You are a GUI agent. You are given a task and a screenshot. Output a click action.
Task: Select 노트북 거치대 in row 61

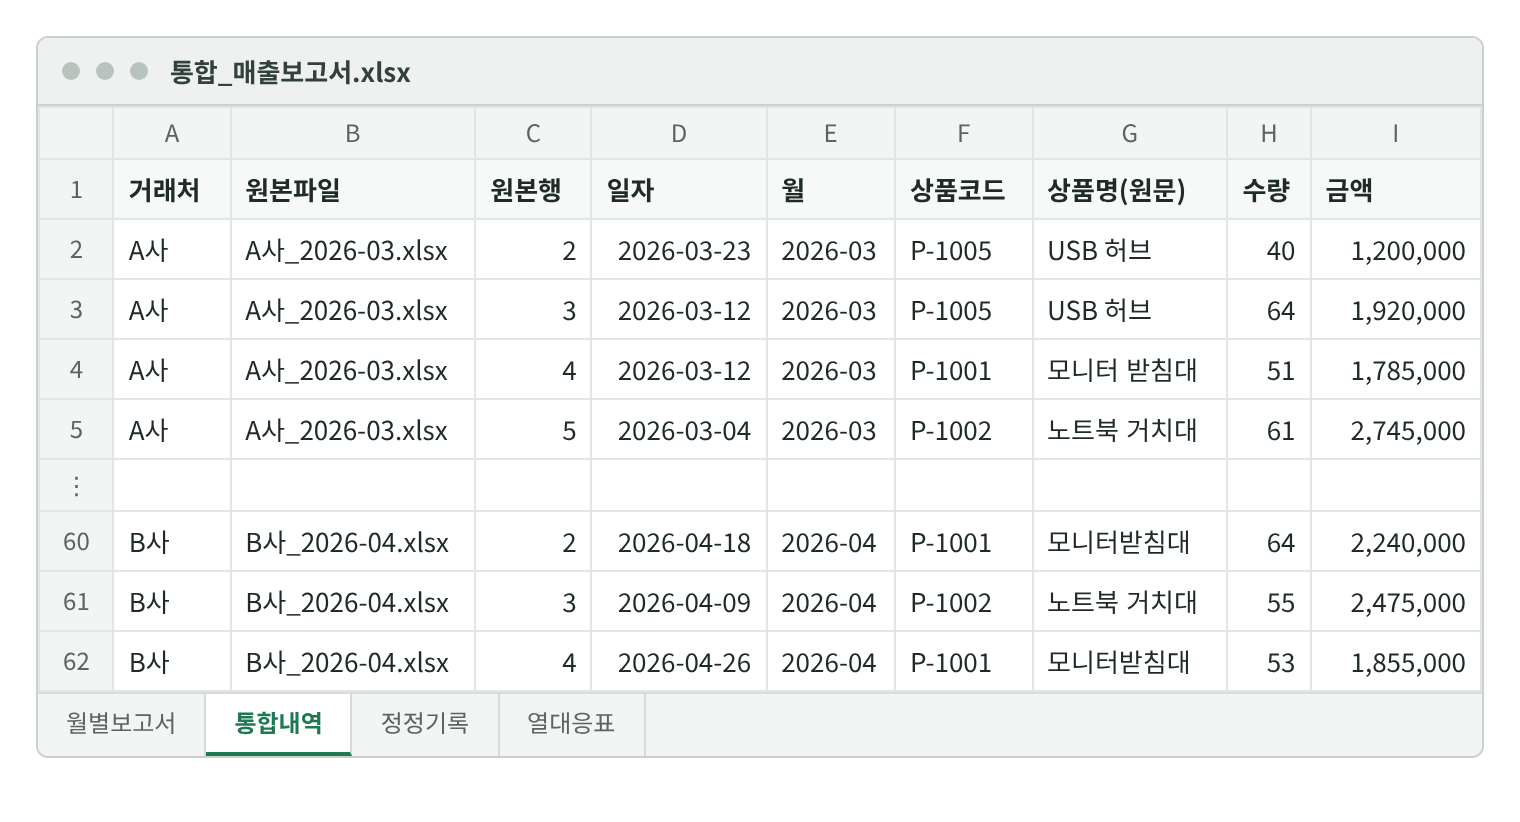[1130, 602]
